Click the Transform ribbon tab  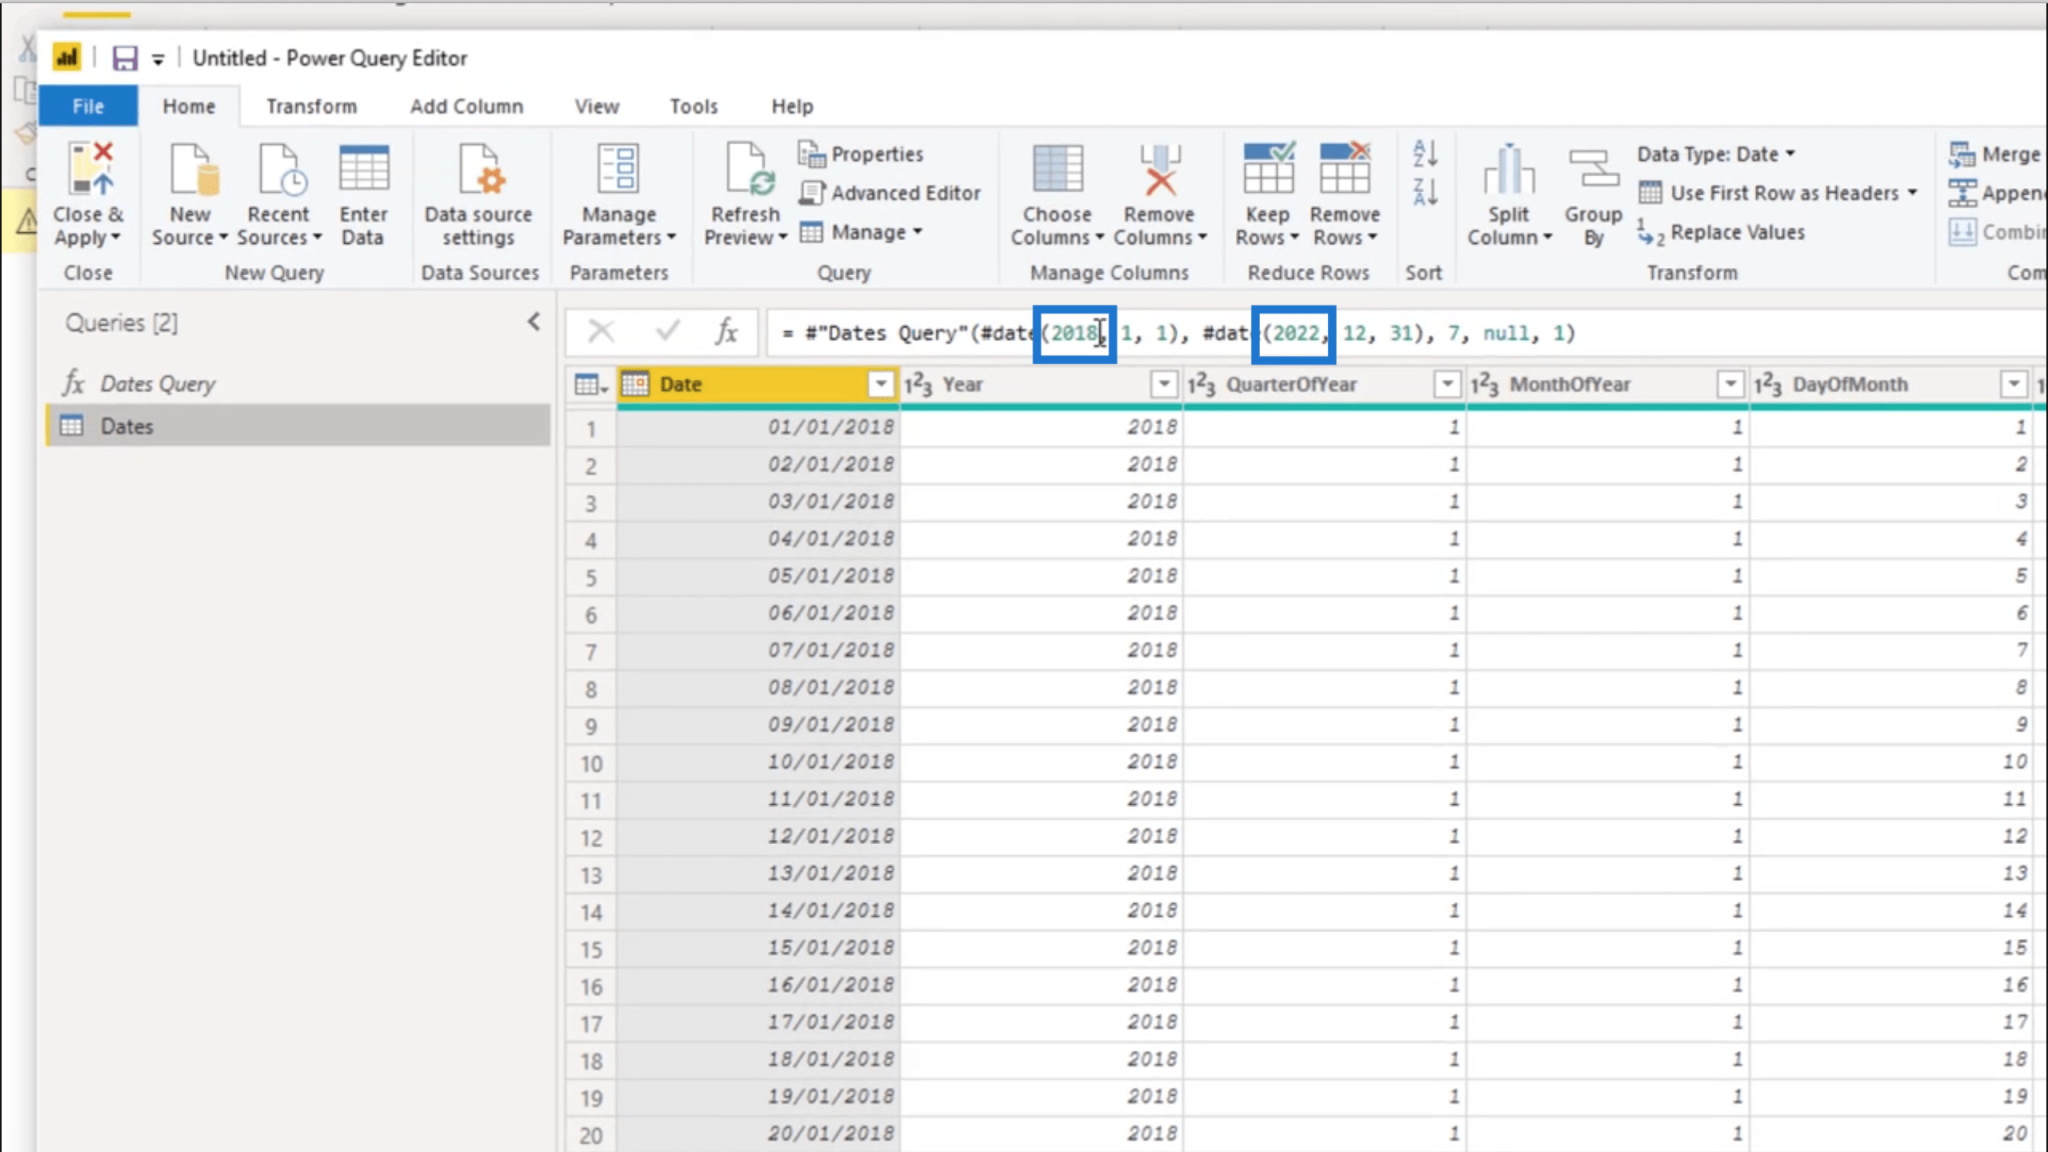309,105
